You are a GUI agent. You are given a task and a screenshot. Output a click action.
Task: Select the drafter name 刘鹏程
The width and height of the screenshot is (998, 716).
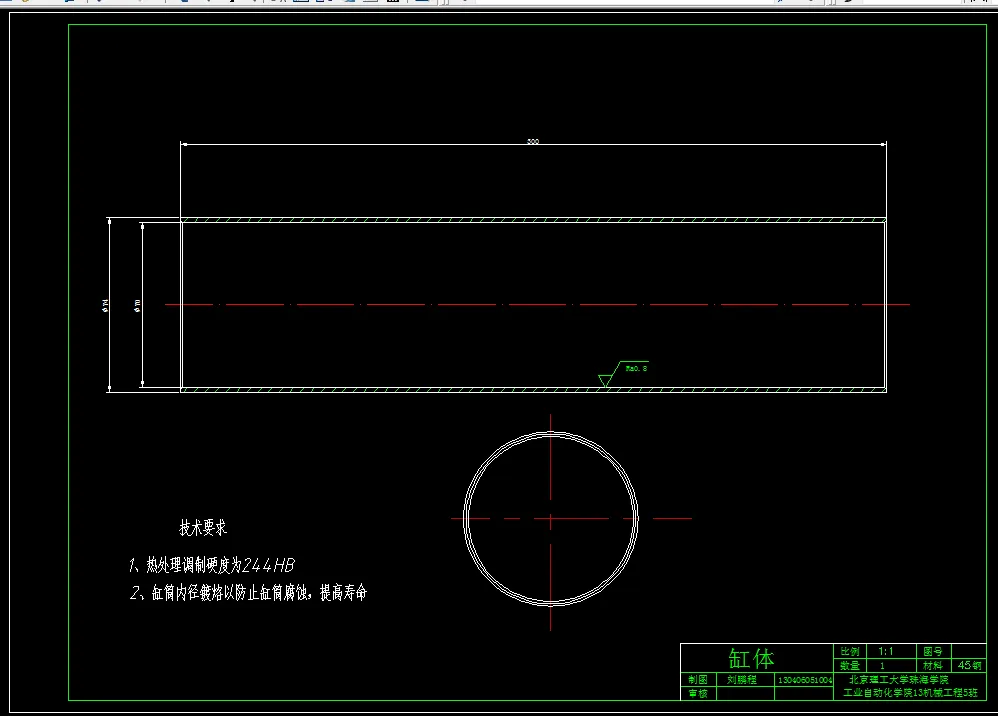[741, 679]
